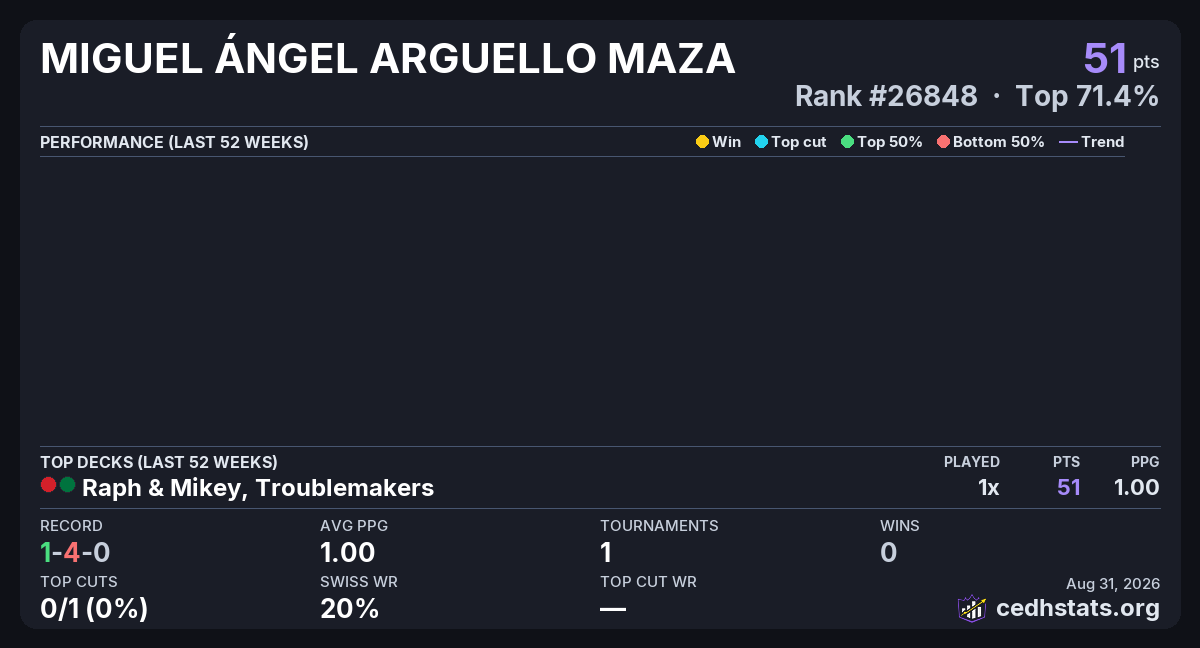Click the Performance (Last 52 Weeks) header

[174, 142]
